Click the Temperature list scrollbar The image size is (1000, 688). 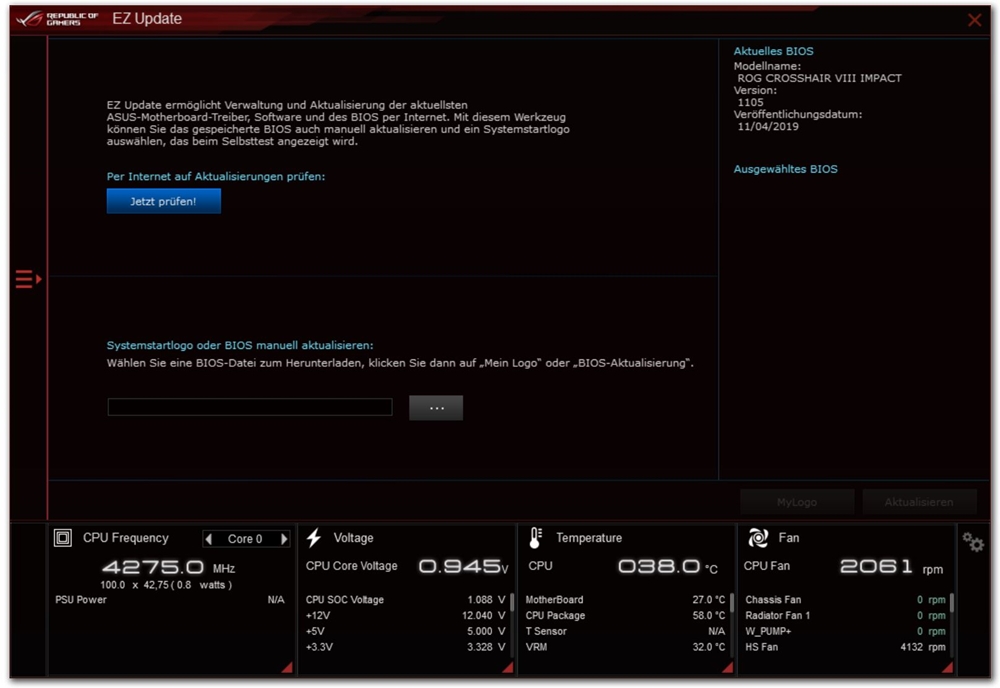(x=732, y=603)
